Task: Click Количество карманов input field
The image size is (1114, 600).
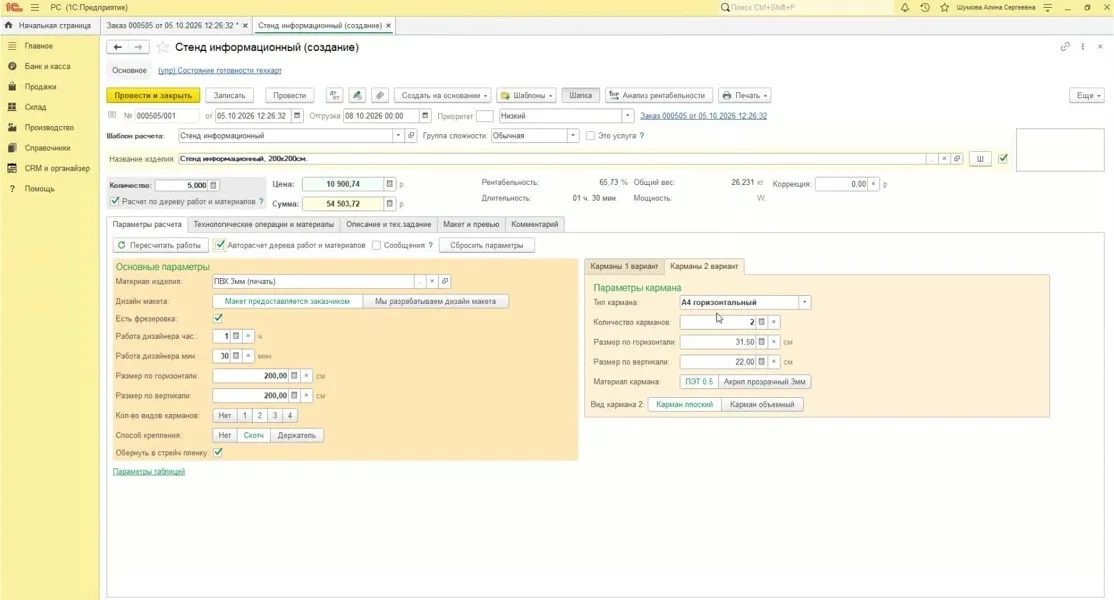Action: [x=718, y=322]
